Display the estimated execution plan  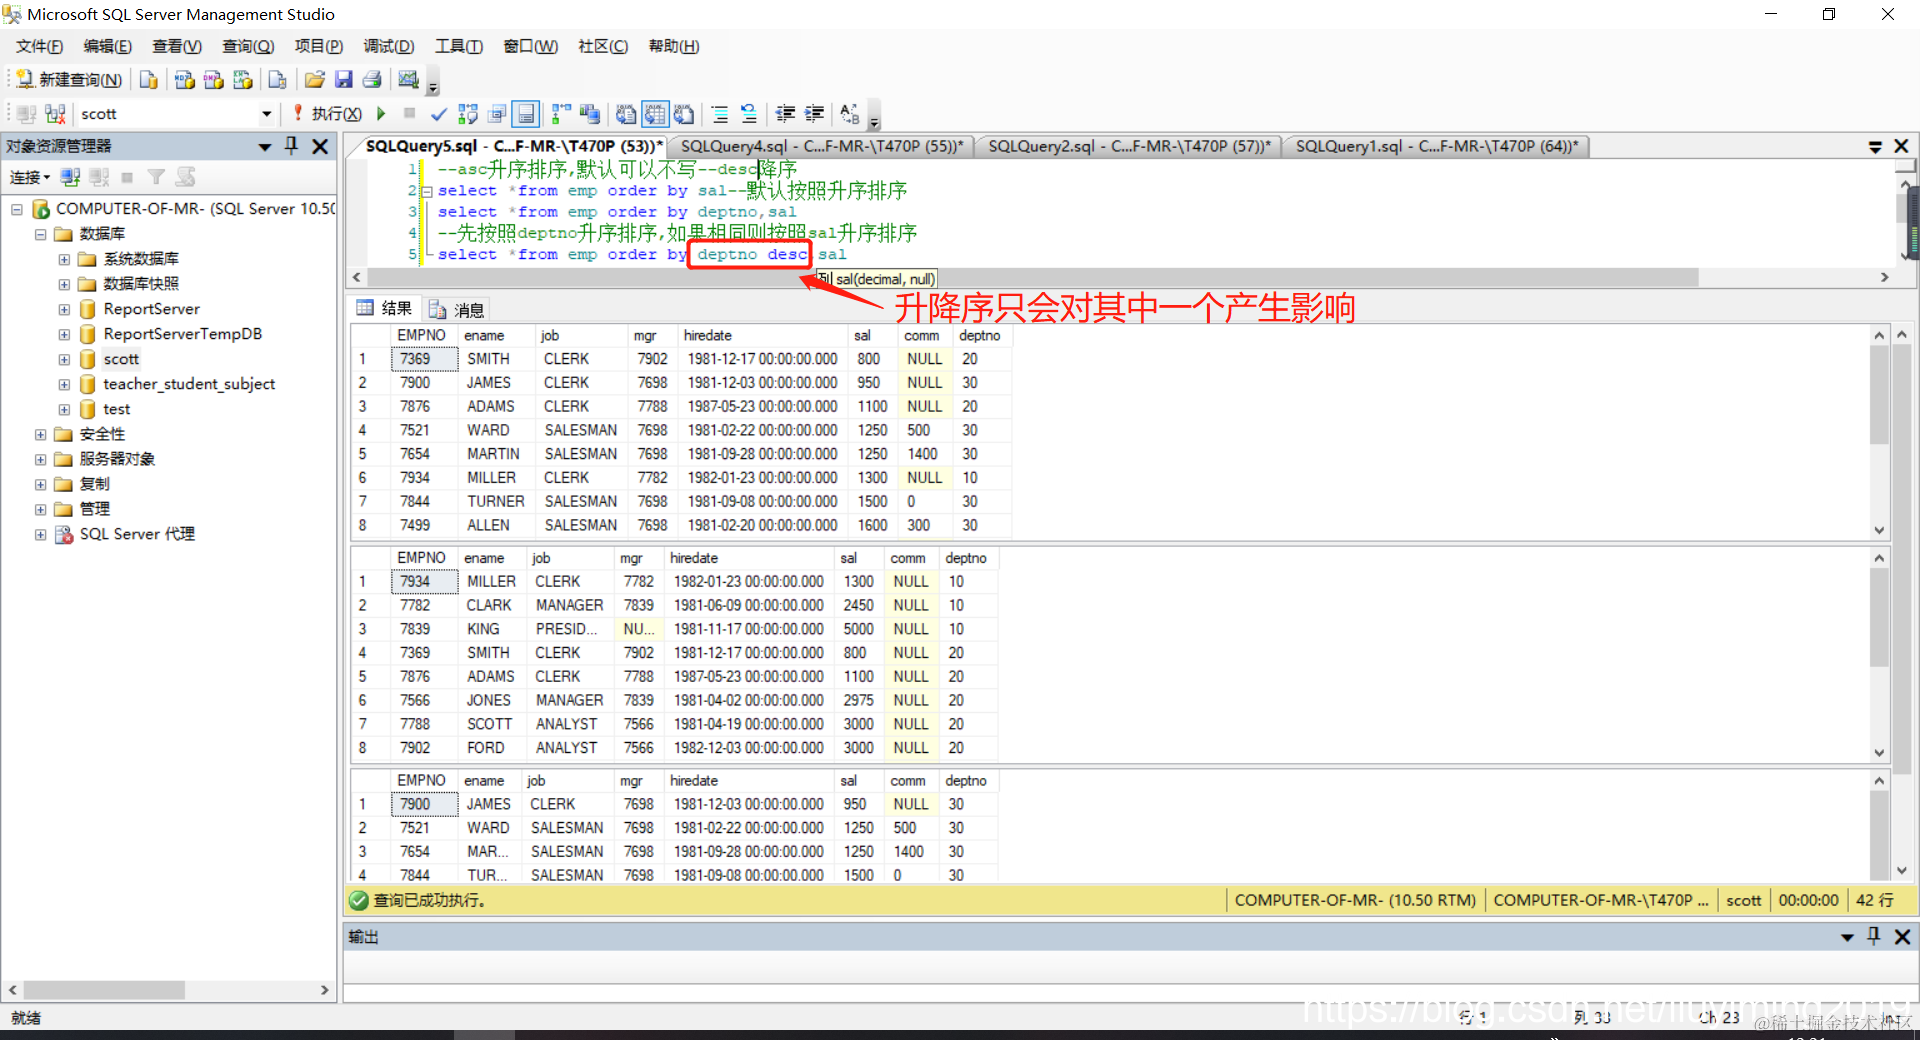[x=468, y=114]
